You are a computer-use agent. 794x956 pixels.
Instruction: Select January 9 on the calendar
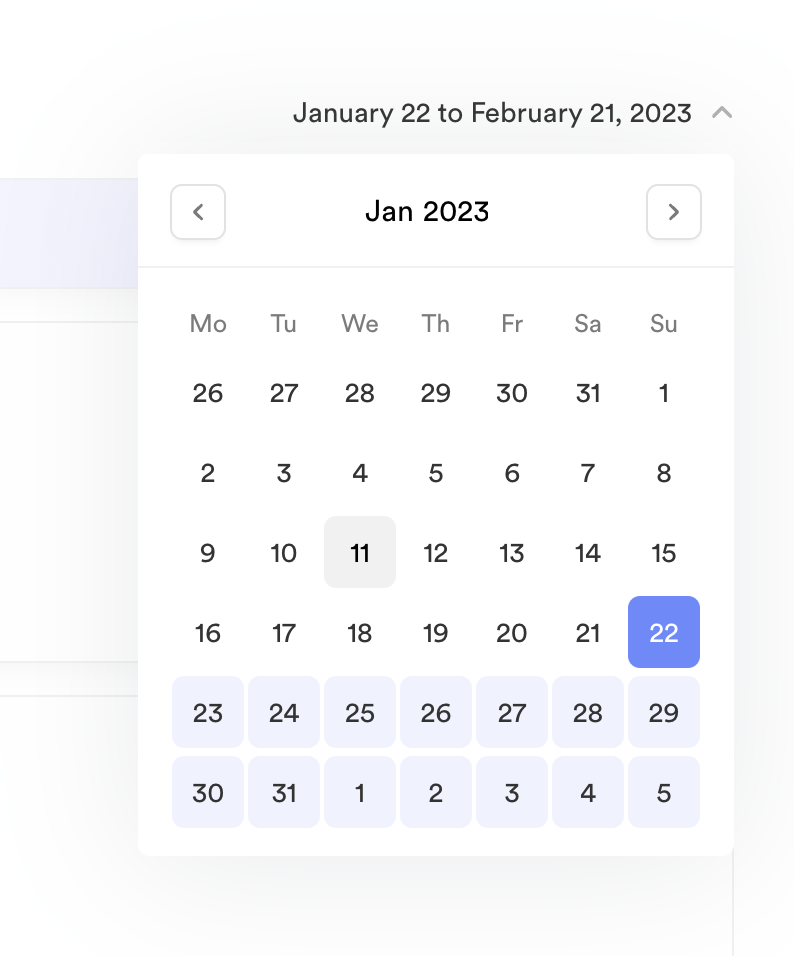pyautogui.click(x=208, y=552)
